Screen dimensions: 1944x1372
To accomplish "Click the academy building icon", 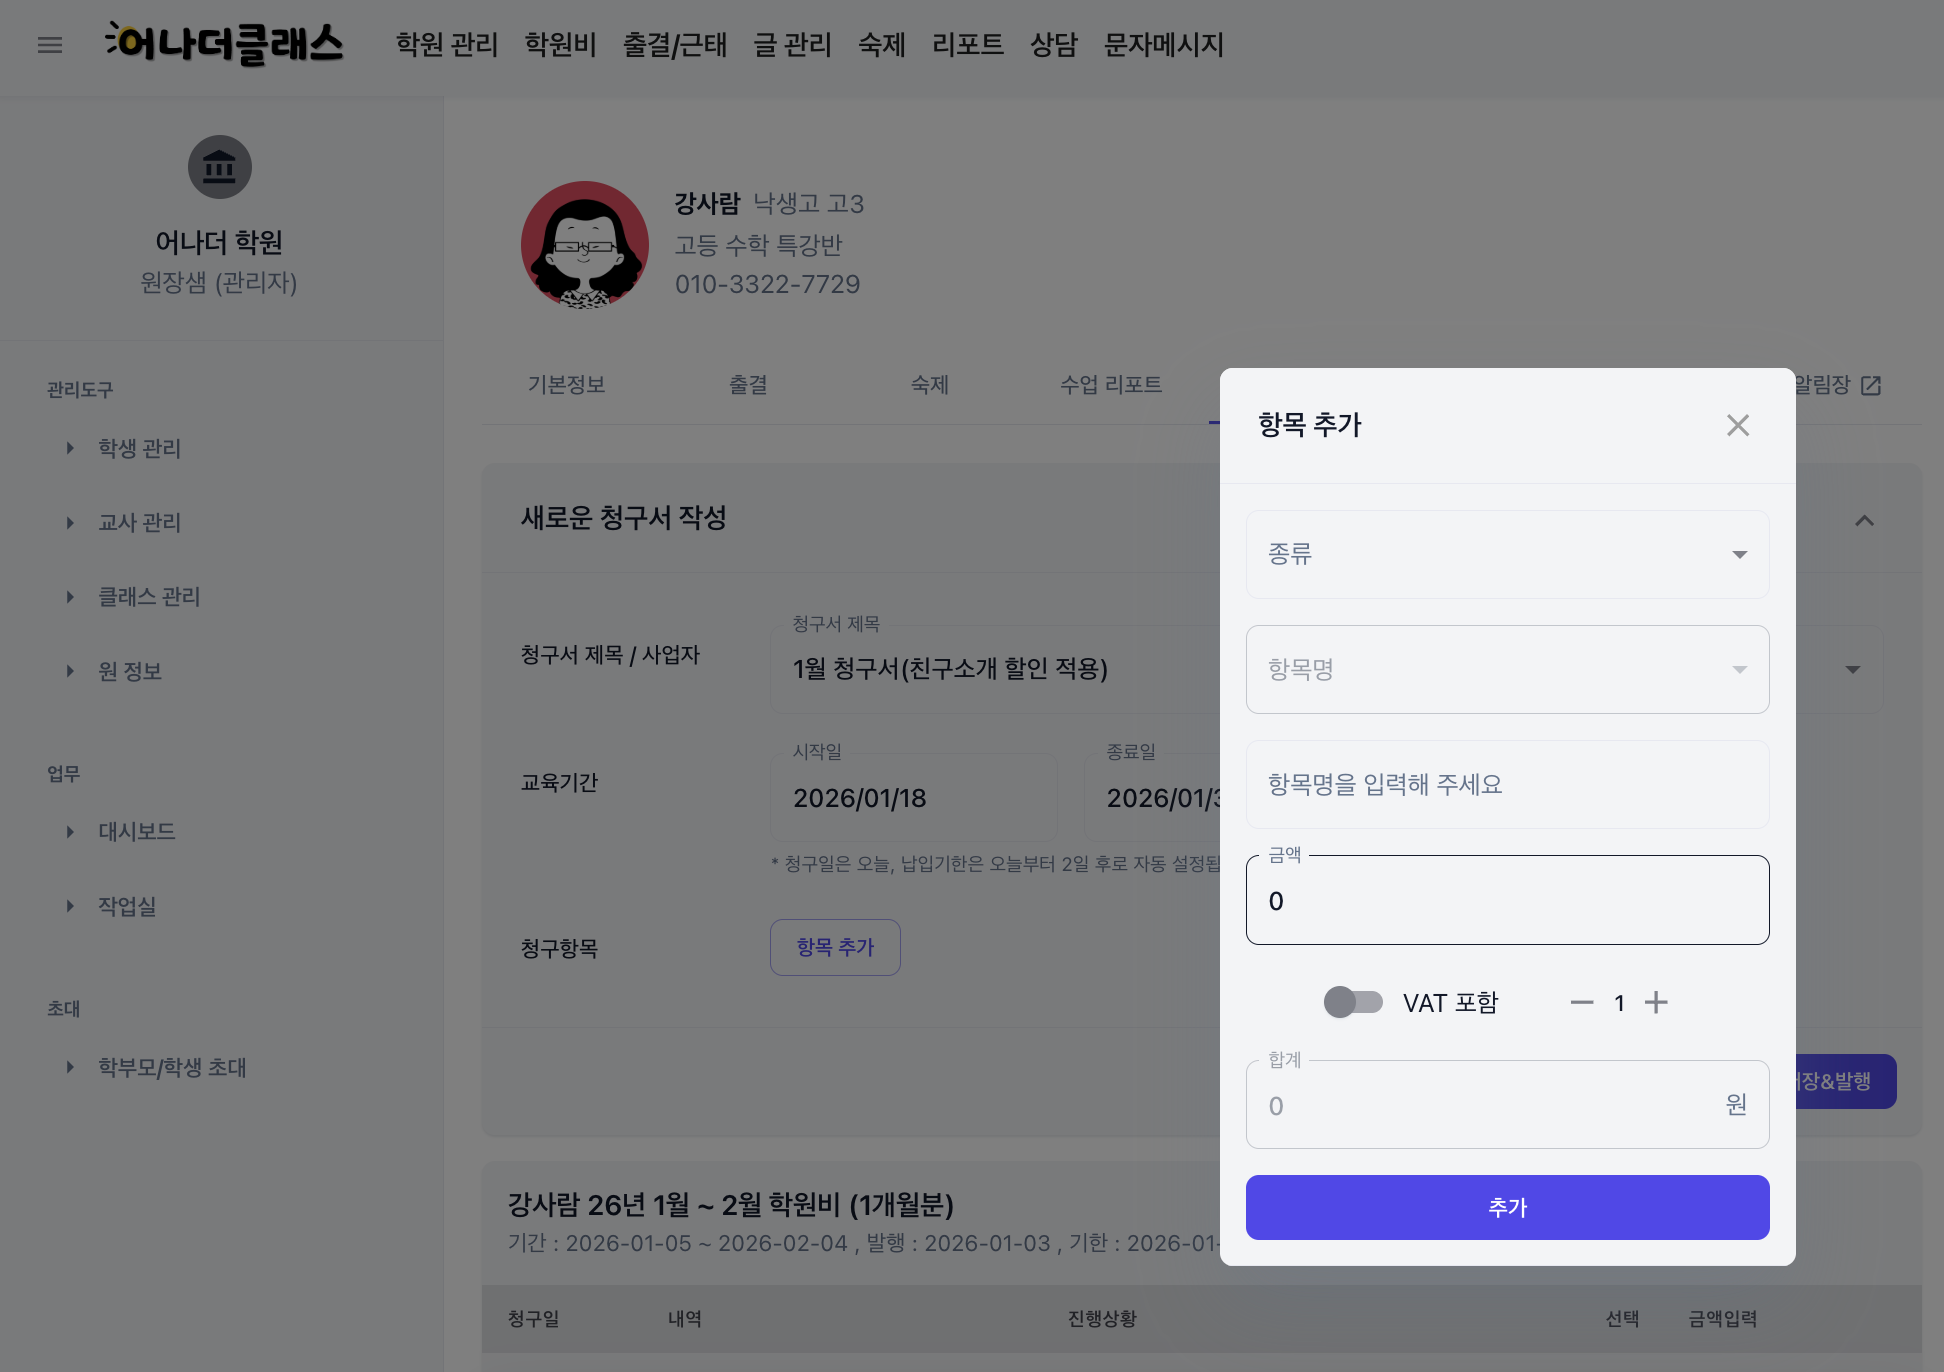I will click(x=219, y=167).
